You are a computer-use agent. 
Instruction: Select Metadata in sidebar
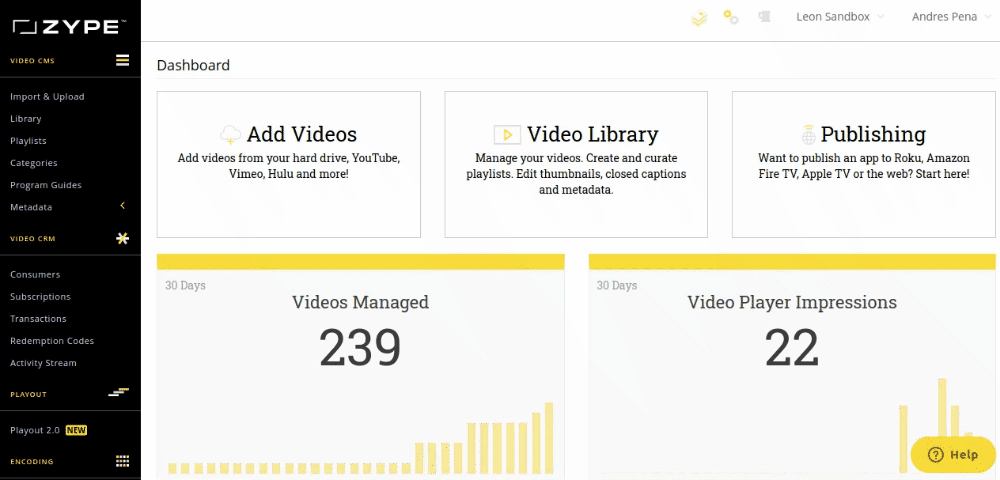tap(31, 207)
